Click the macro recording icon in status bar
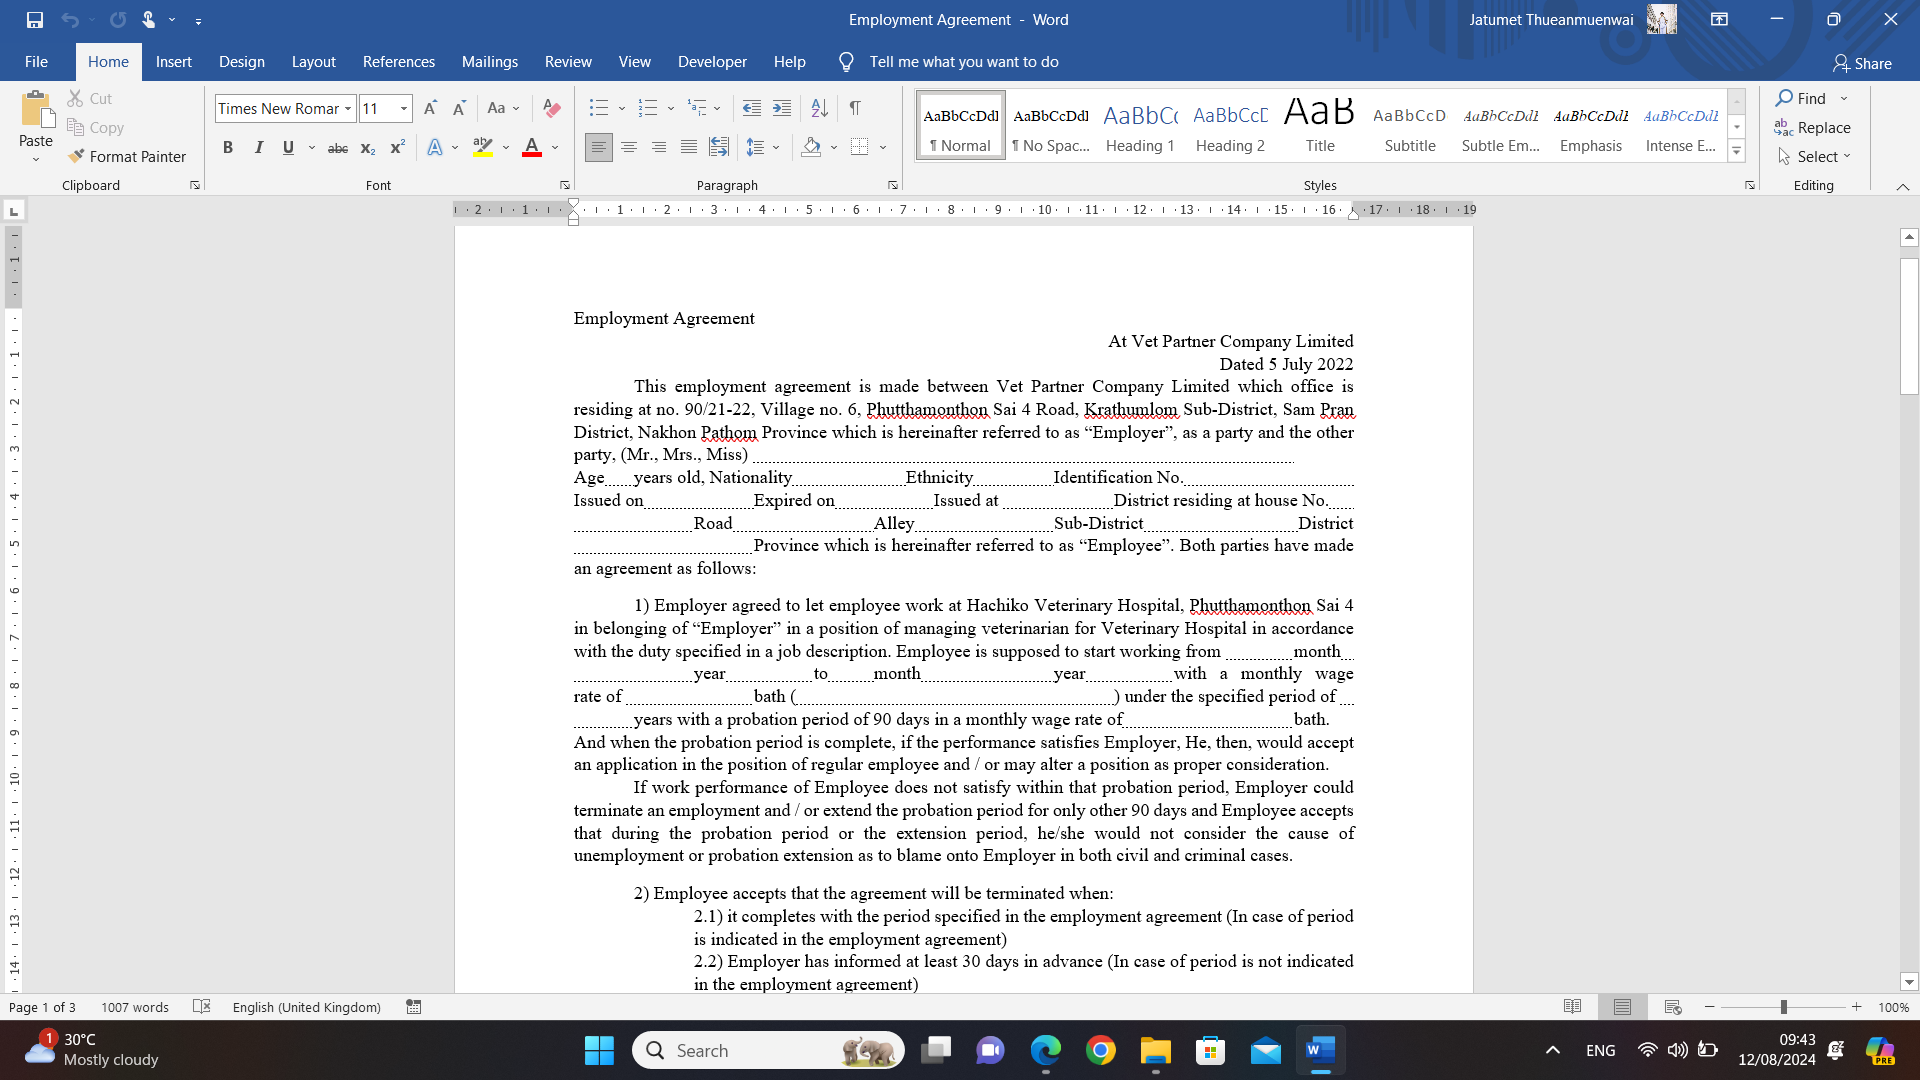 point(414,1007)
